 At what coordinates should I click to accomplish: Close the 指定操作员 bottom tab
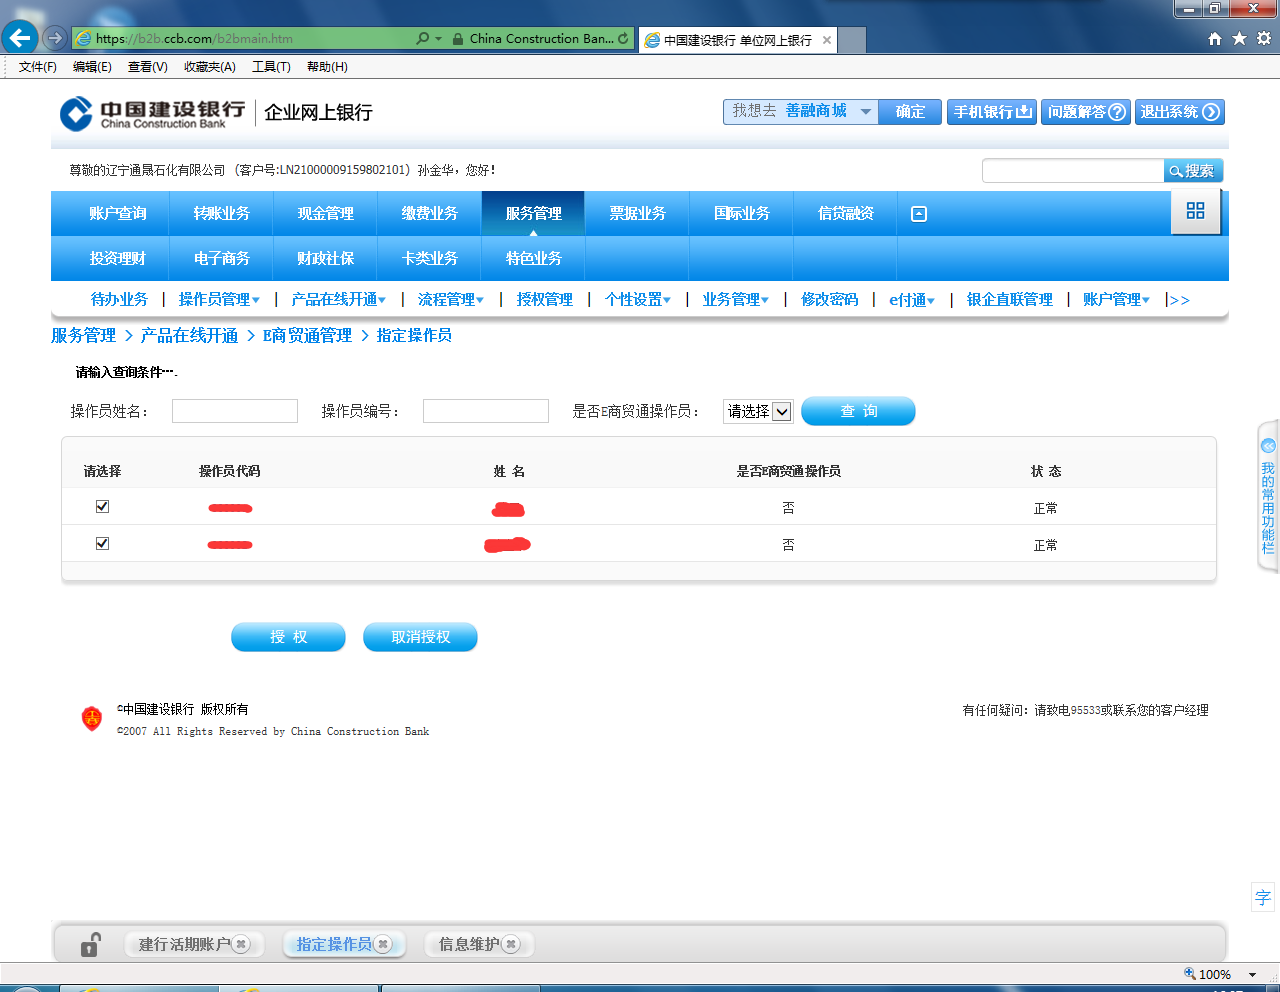[x=383, y=944]
